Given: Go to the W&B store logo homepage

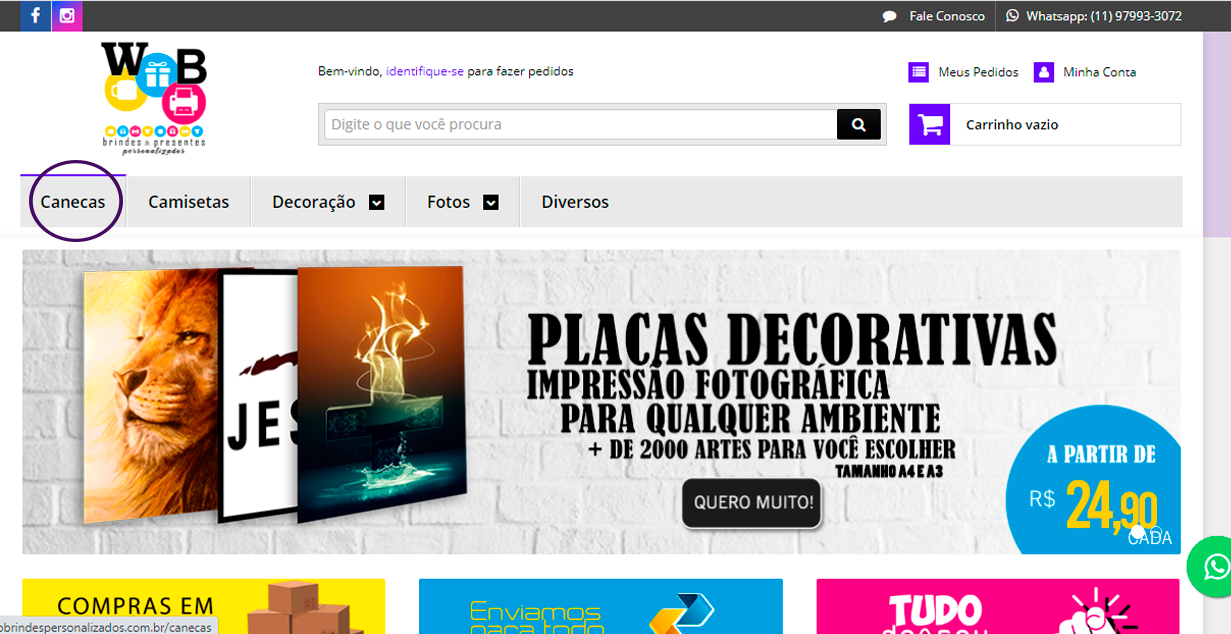Looking at the screenshot, I should (x=154, y=98).
